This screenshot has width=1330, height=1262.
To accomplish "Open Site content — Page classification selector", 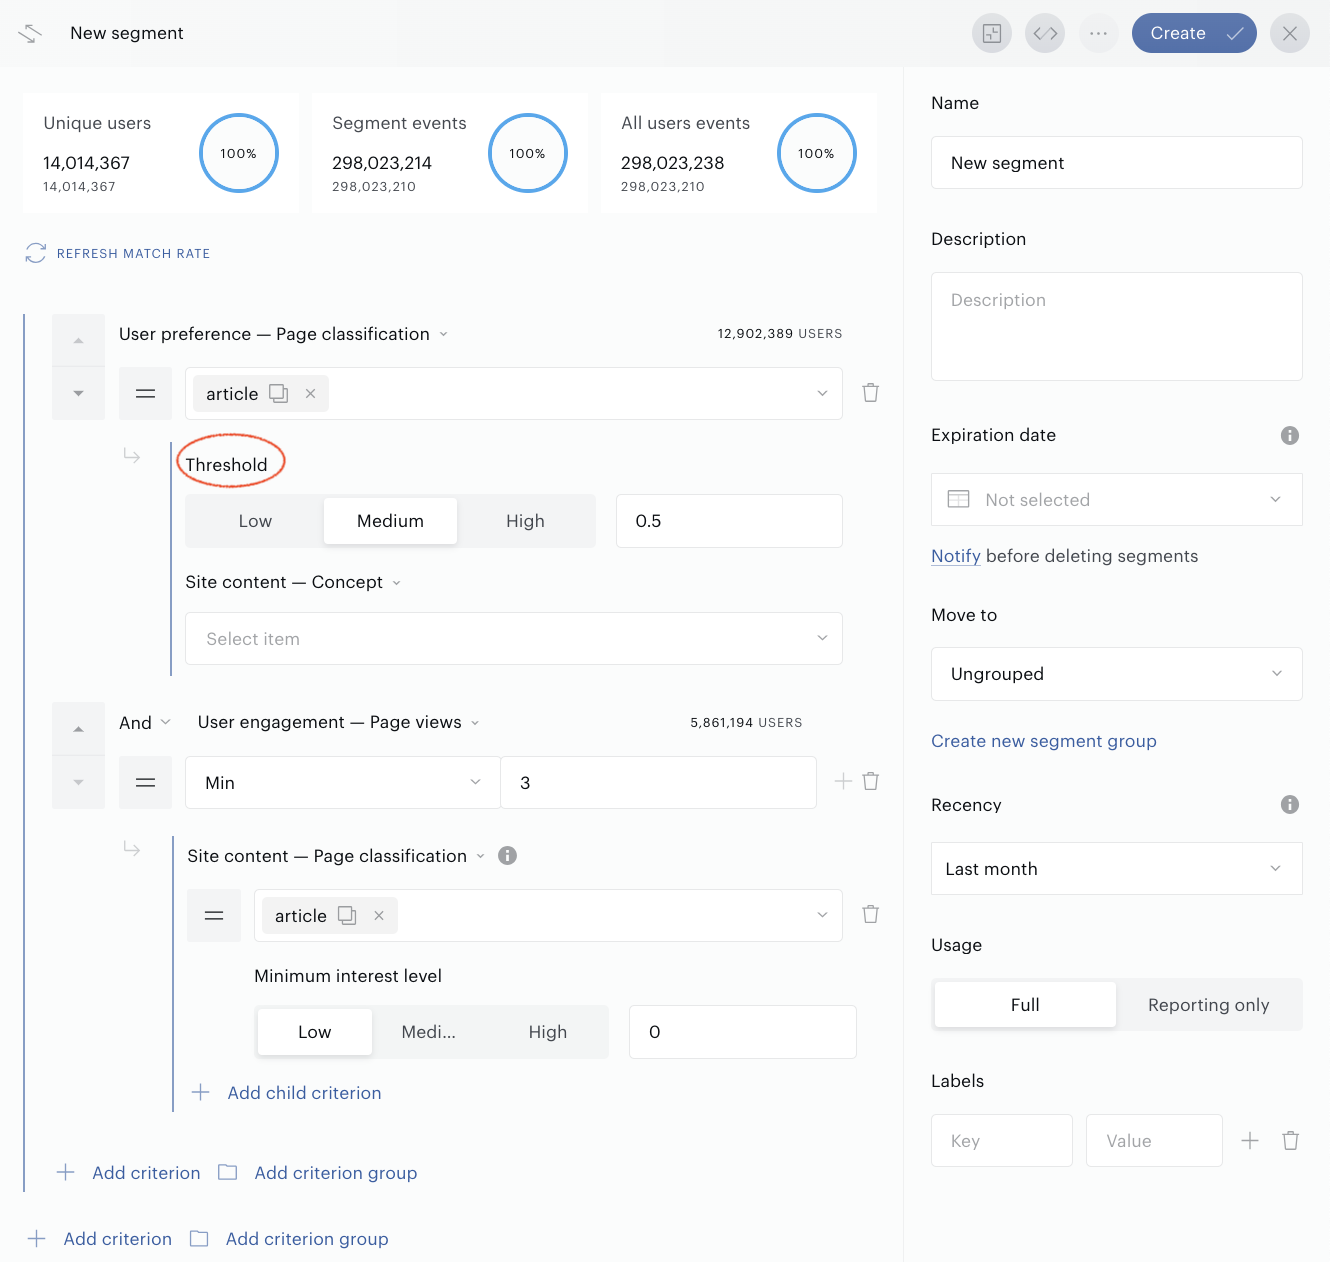I will 336,856.
